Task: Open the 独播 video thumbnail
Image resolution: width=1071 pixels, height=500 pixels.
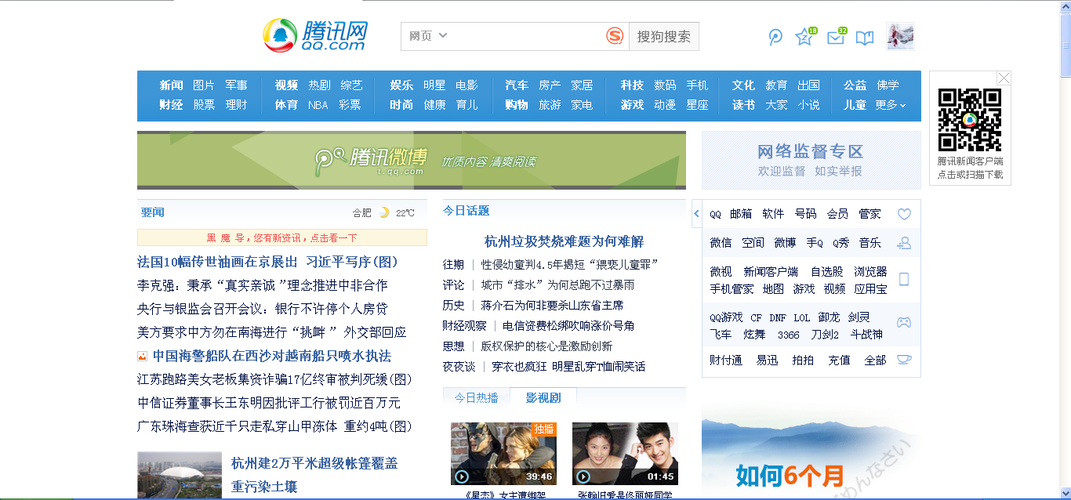Action: tap(503, 454)
